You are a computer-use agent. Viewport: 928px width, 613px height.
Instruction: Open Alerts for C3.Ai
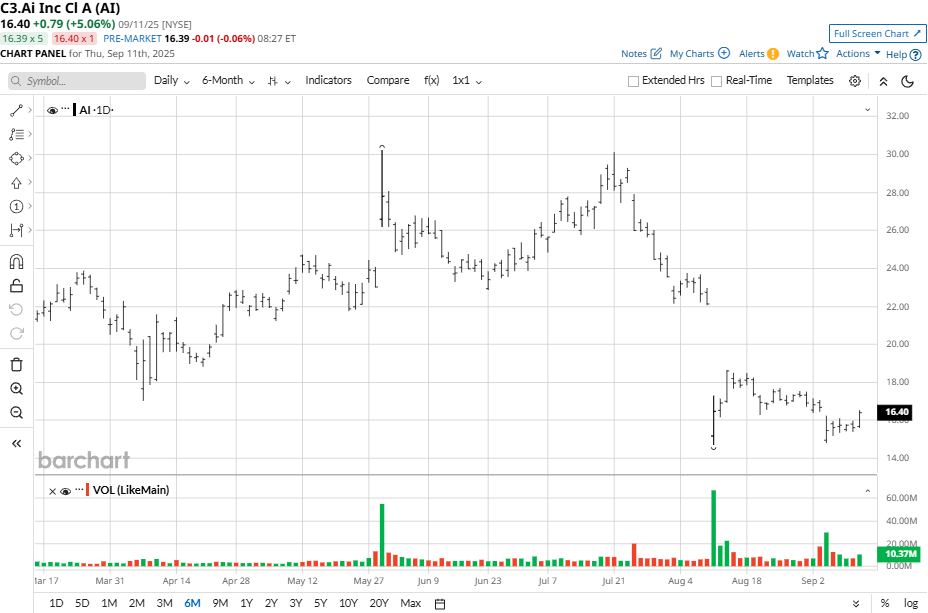tap(759, 53)
